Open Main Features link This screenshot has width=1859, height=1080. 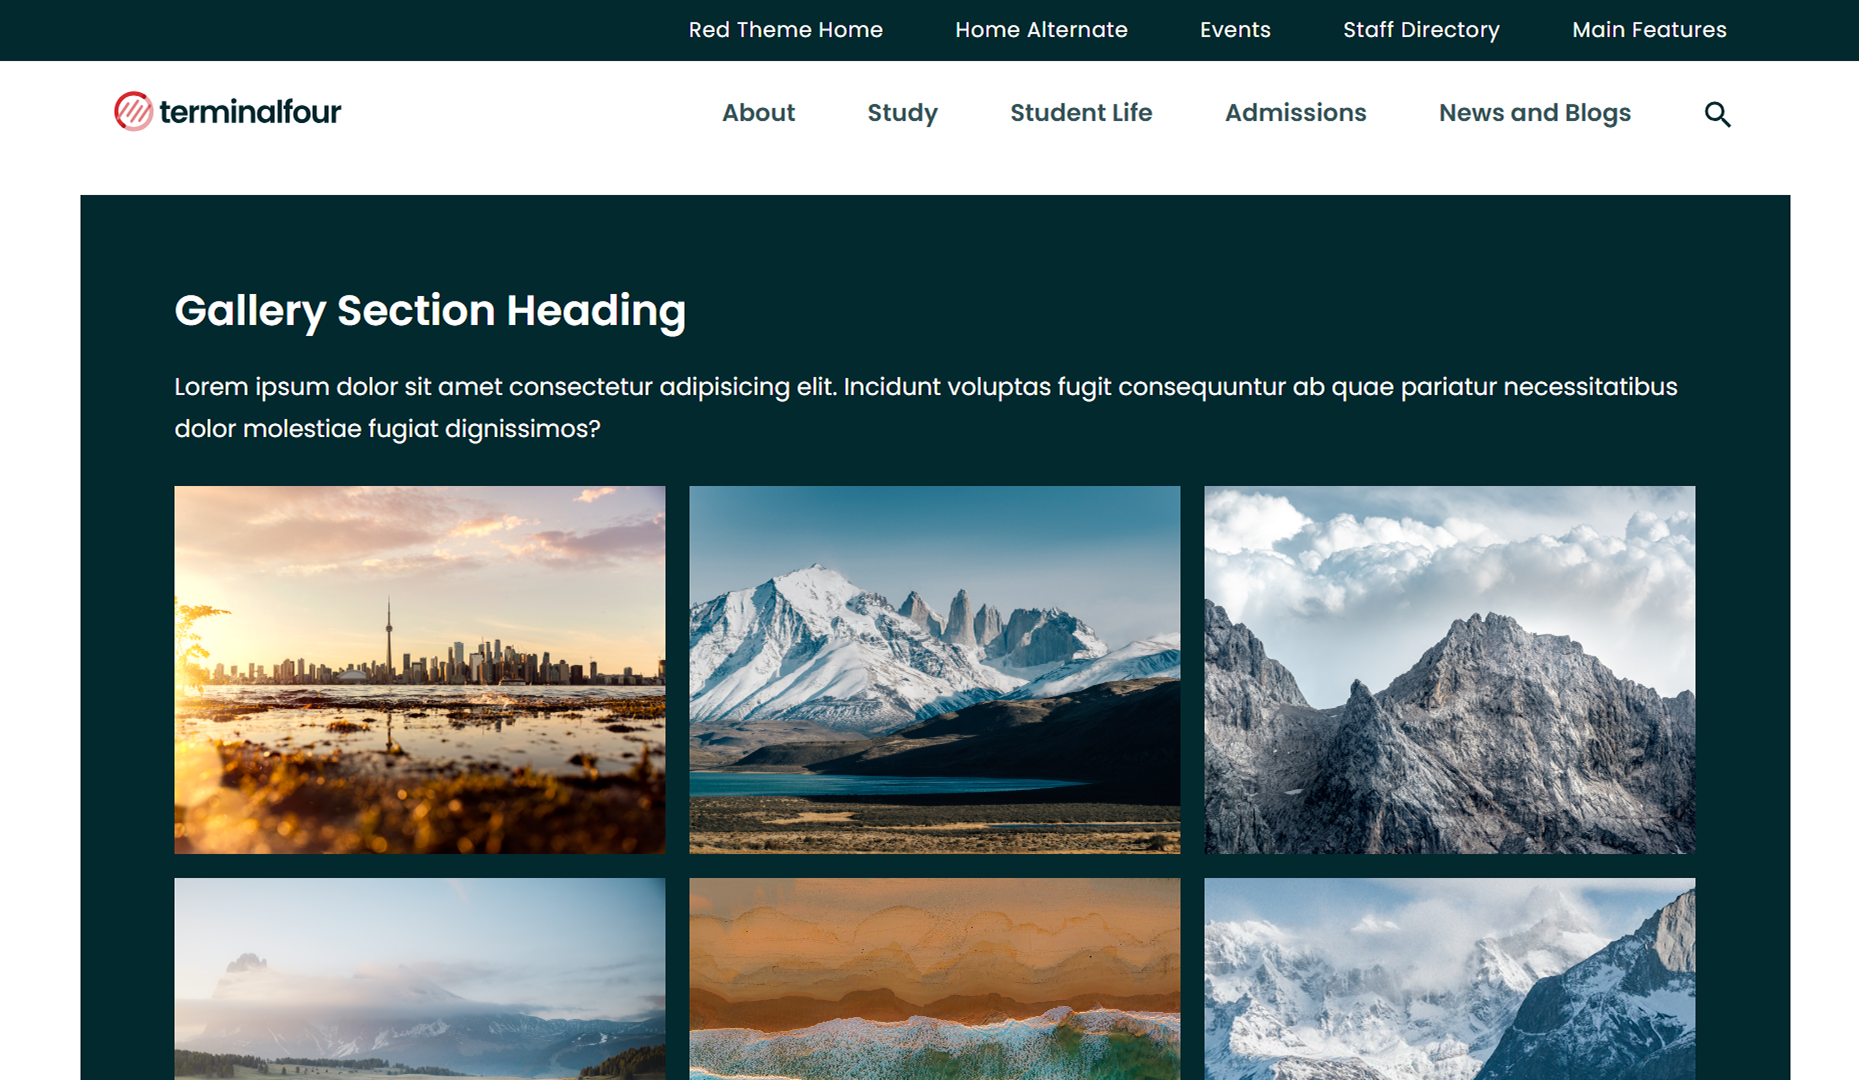tap(1649, 30)
